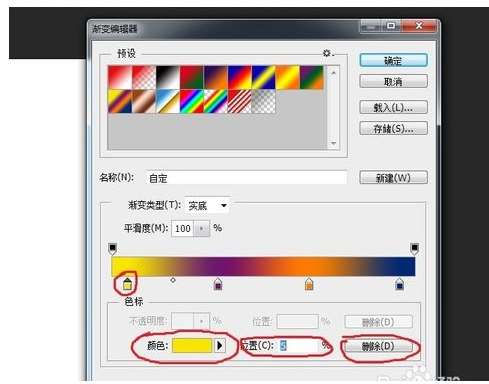The image size is (489, 384).
Task: Click the lower 删除(D) button
Action: coord(378,347)
